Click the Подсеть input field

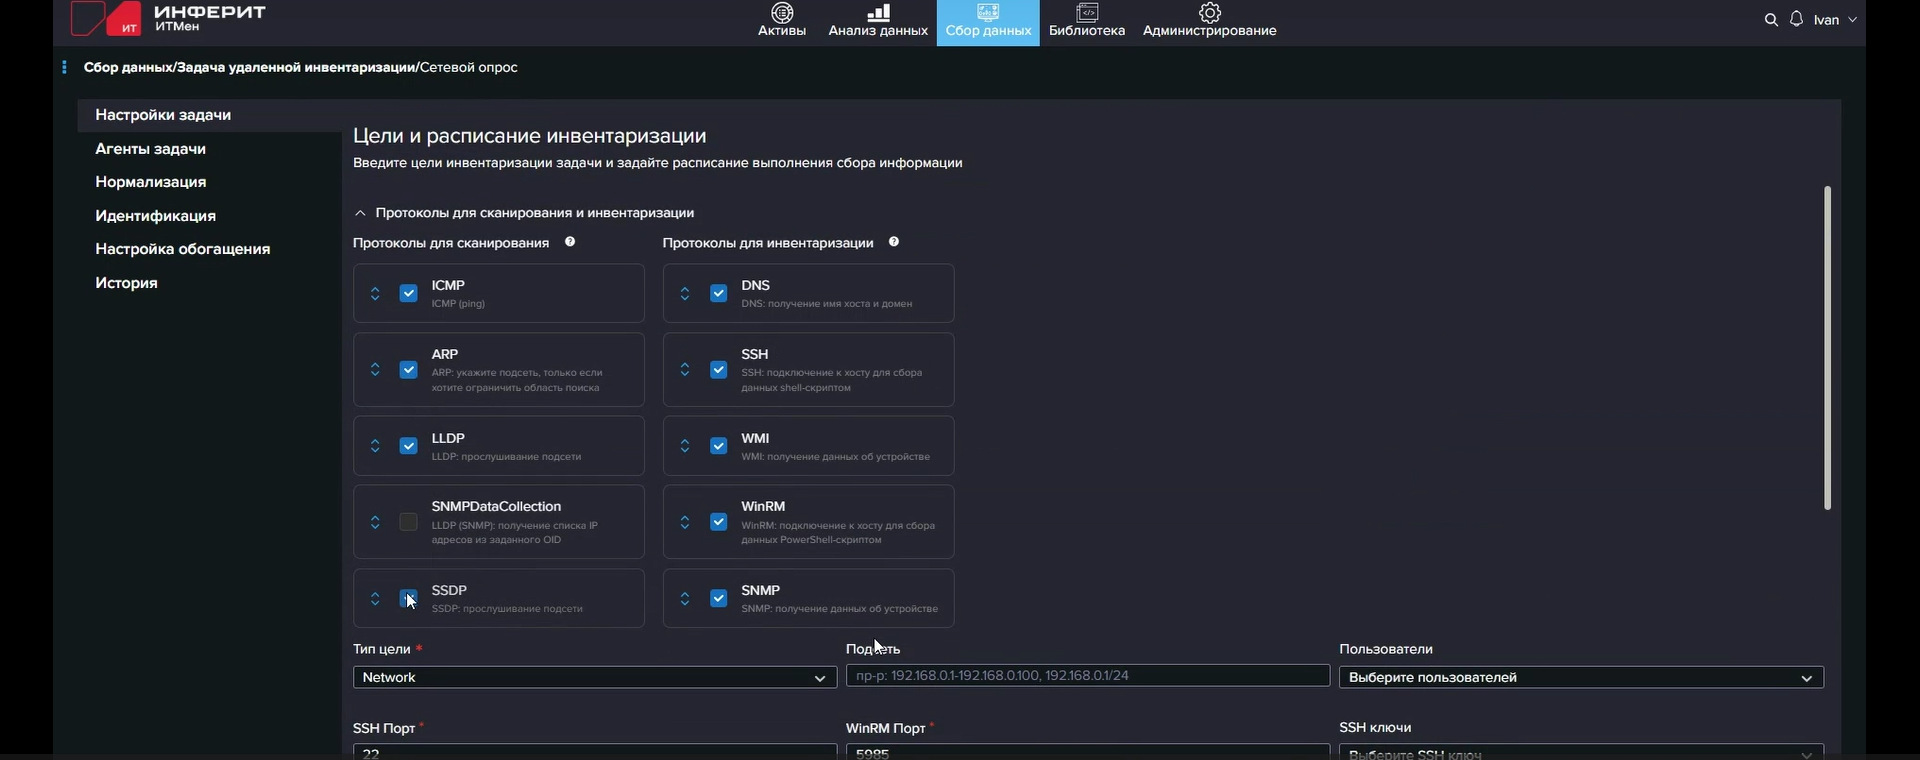pos(1087,676)
